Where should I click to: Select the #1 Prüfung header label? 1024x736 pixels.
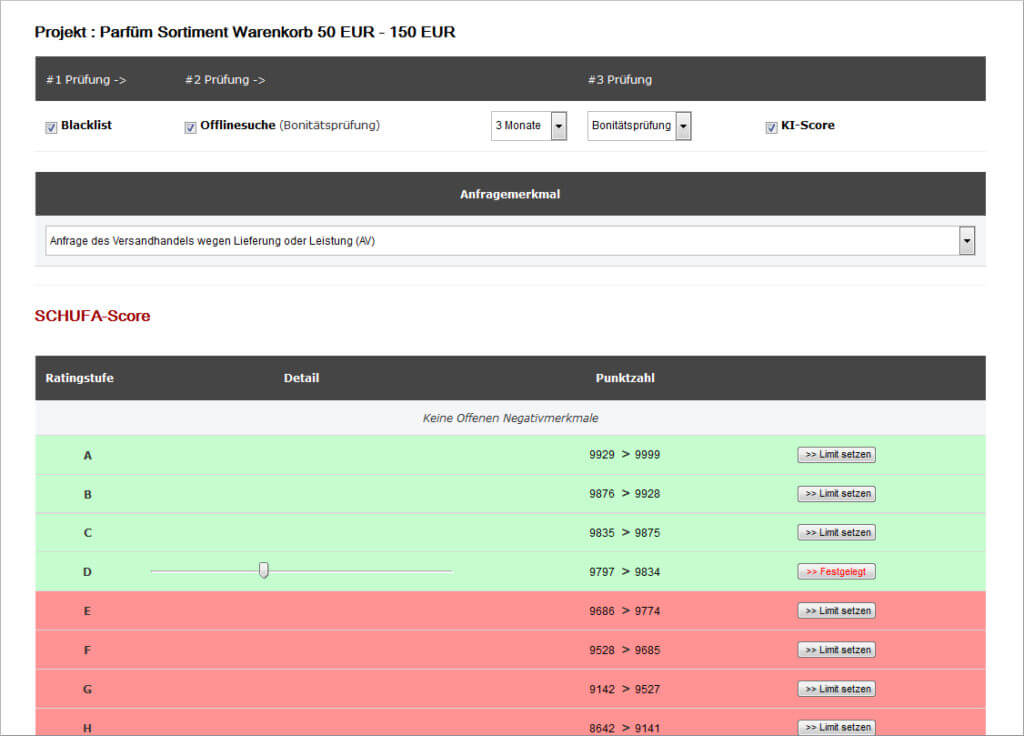[x=86, y=80]
